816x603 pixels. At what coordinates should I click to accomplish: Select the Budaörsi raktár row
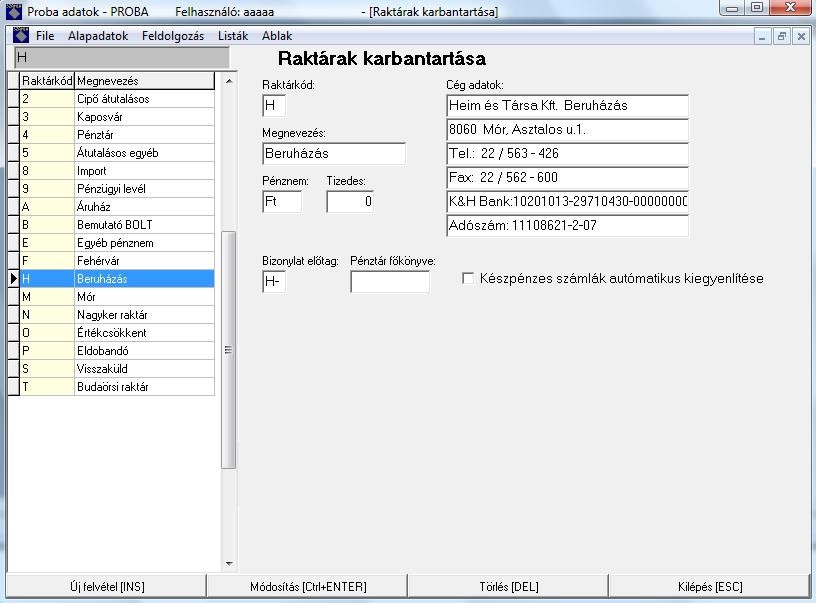coord(144,387)
